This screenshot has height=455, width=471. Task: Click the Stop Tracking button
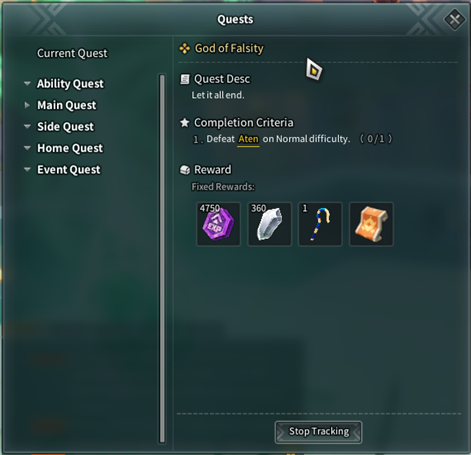click(319, 432)
